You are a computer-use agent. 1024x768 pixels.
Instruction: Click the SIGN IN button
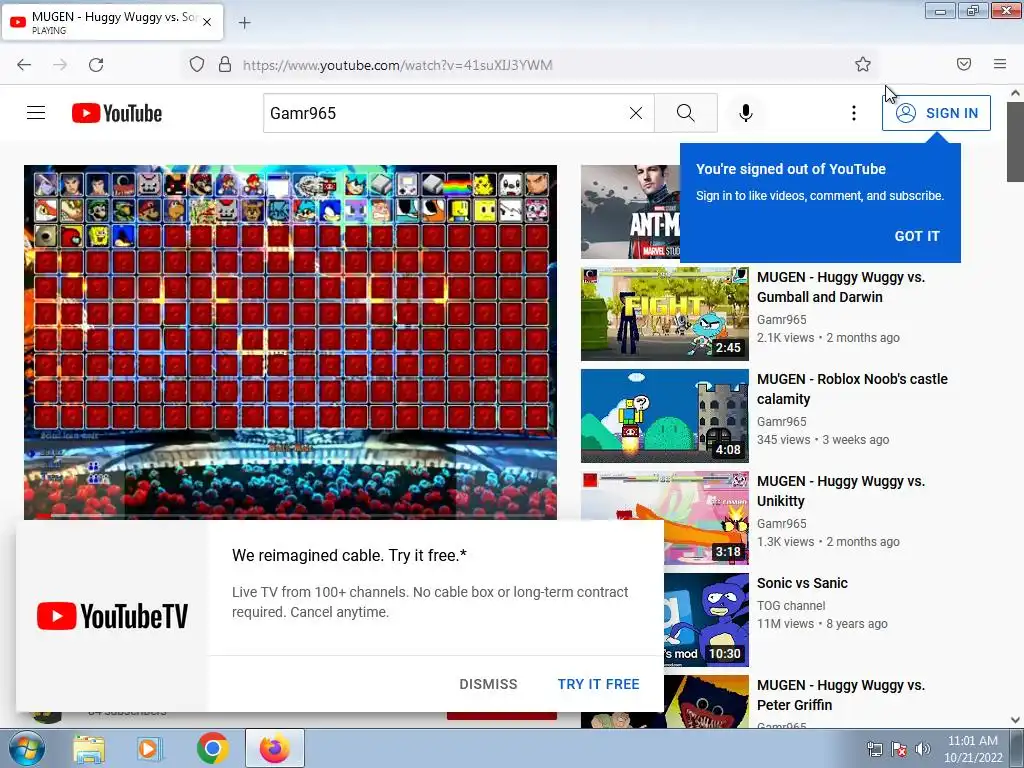(936, 113)
